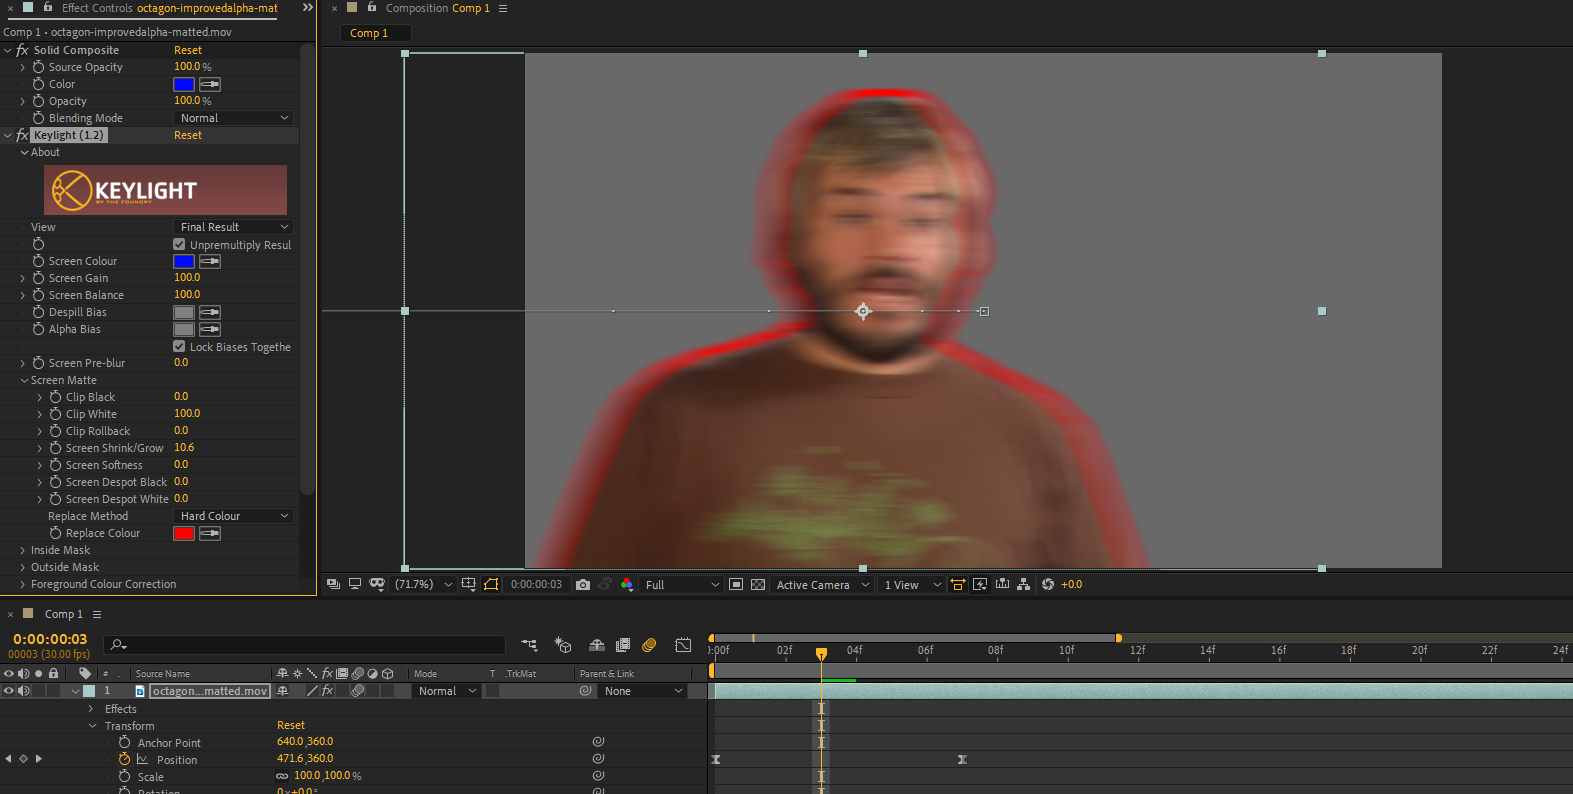
Task: Select the Comp 1 viewer tab
Action: 369,33
